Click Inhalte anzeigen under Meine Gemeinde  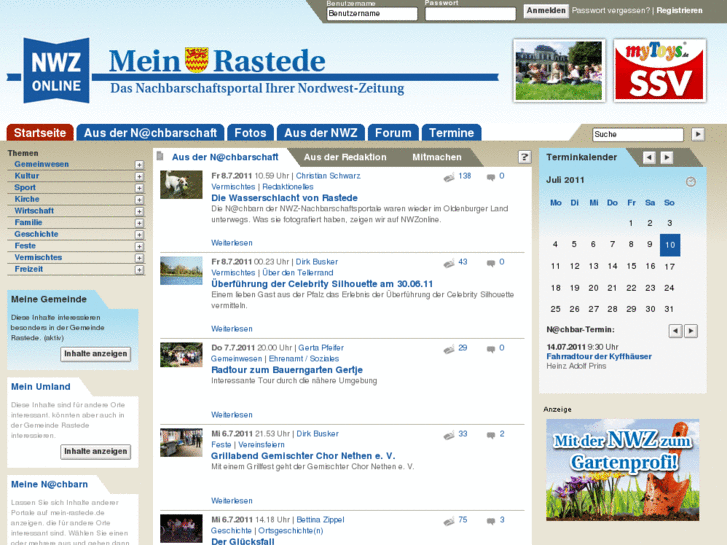(96, 354)
